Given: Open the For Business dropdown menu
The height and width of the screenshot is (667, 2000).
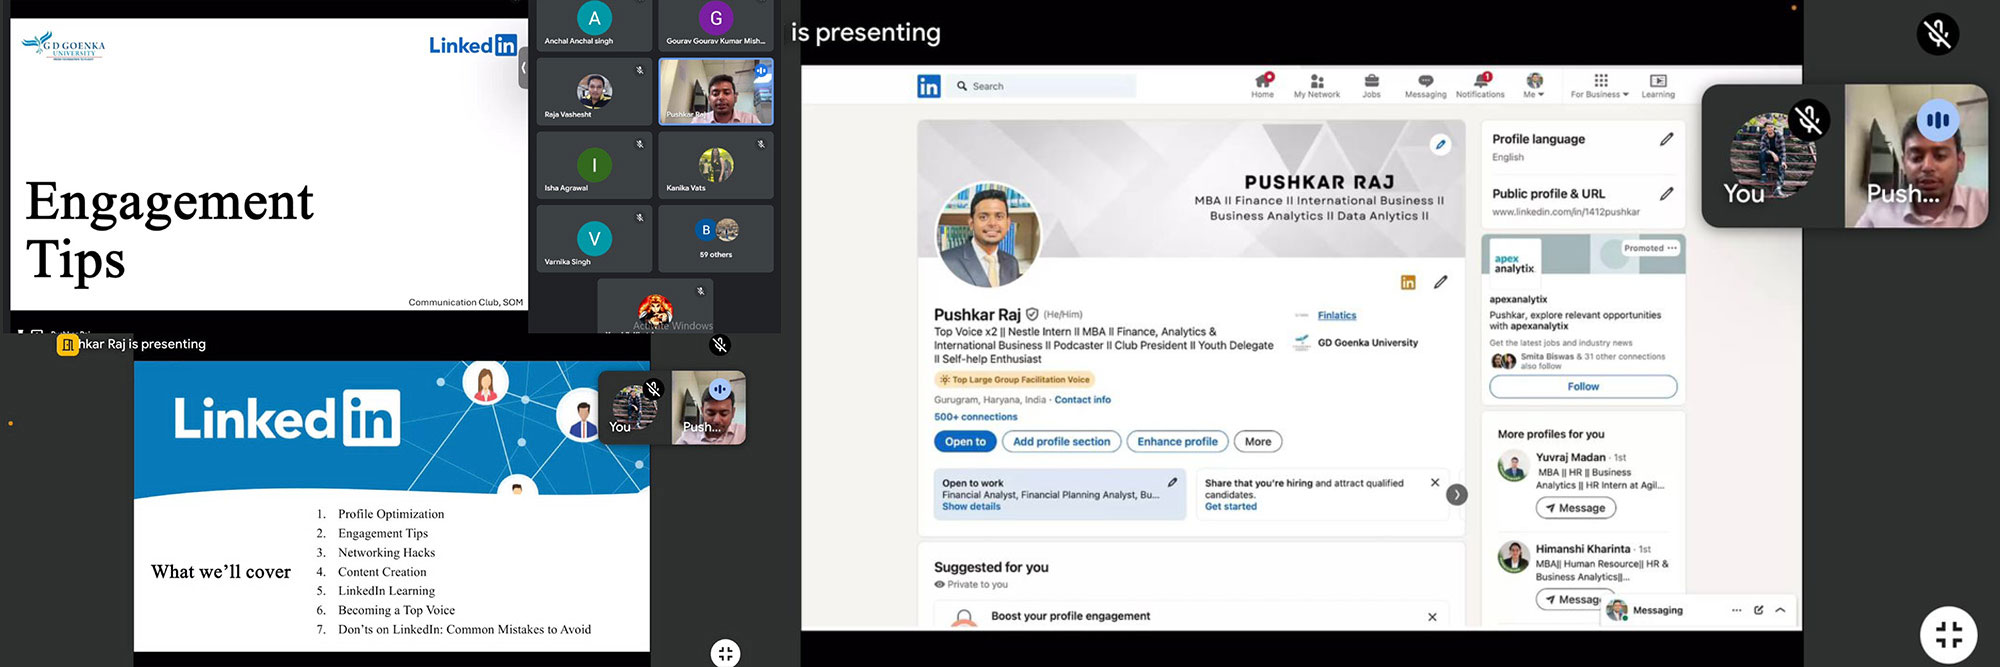Looking at the screenshot, I should coord(1600,85).
